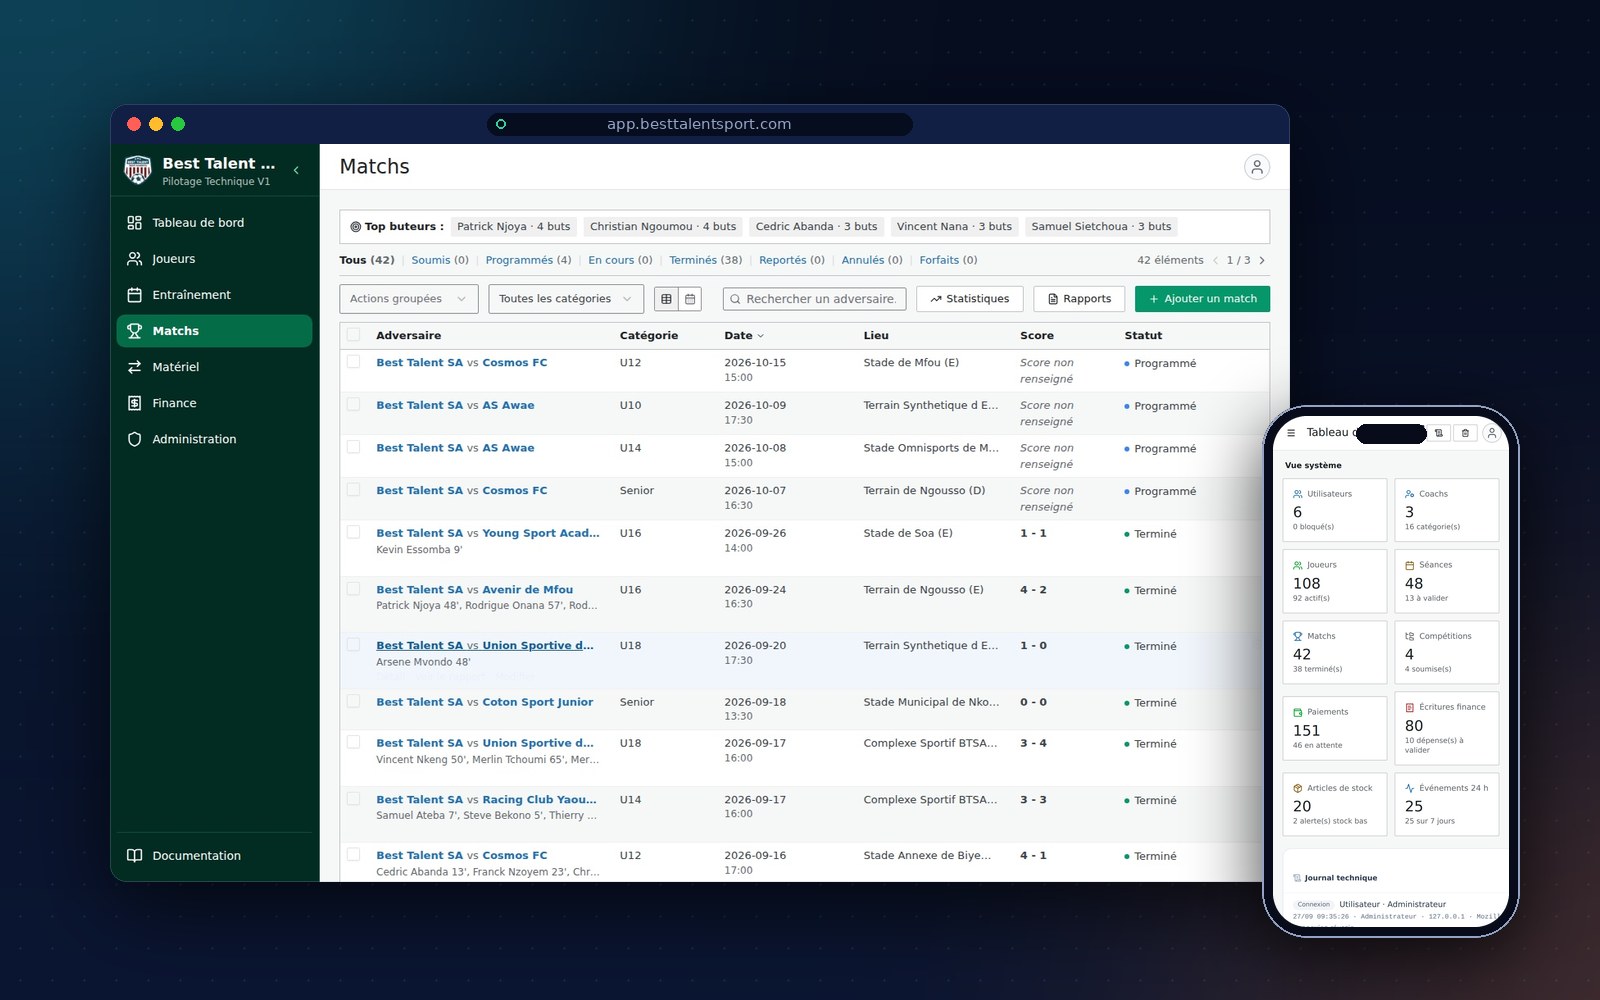Click the browser address bar
Viewport: 1600px width, 1000px height.
(699, 124)
